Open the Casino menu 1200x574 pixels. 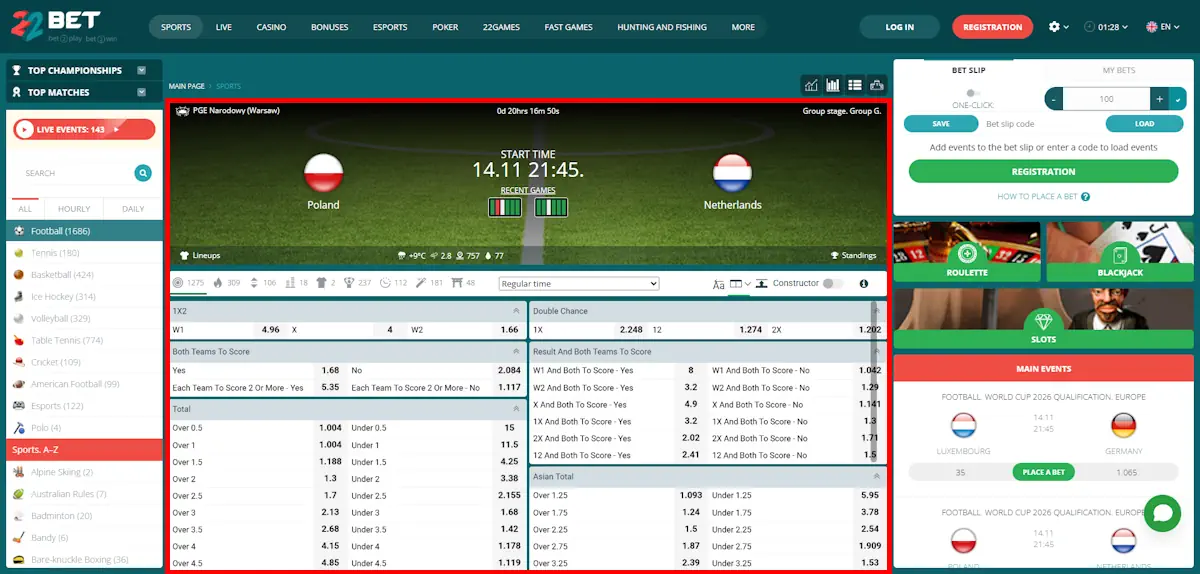point(271,27)
